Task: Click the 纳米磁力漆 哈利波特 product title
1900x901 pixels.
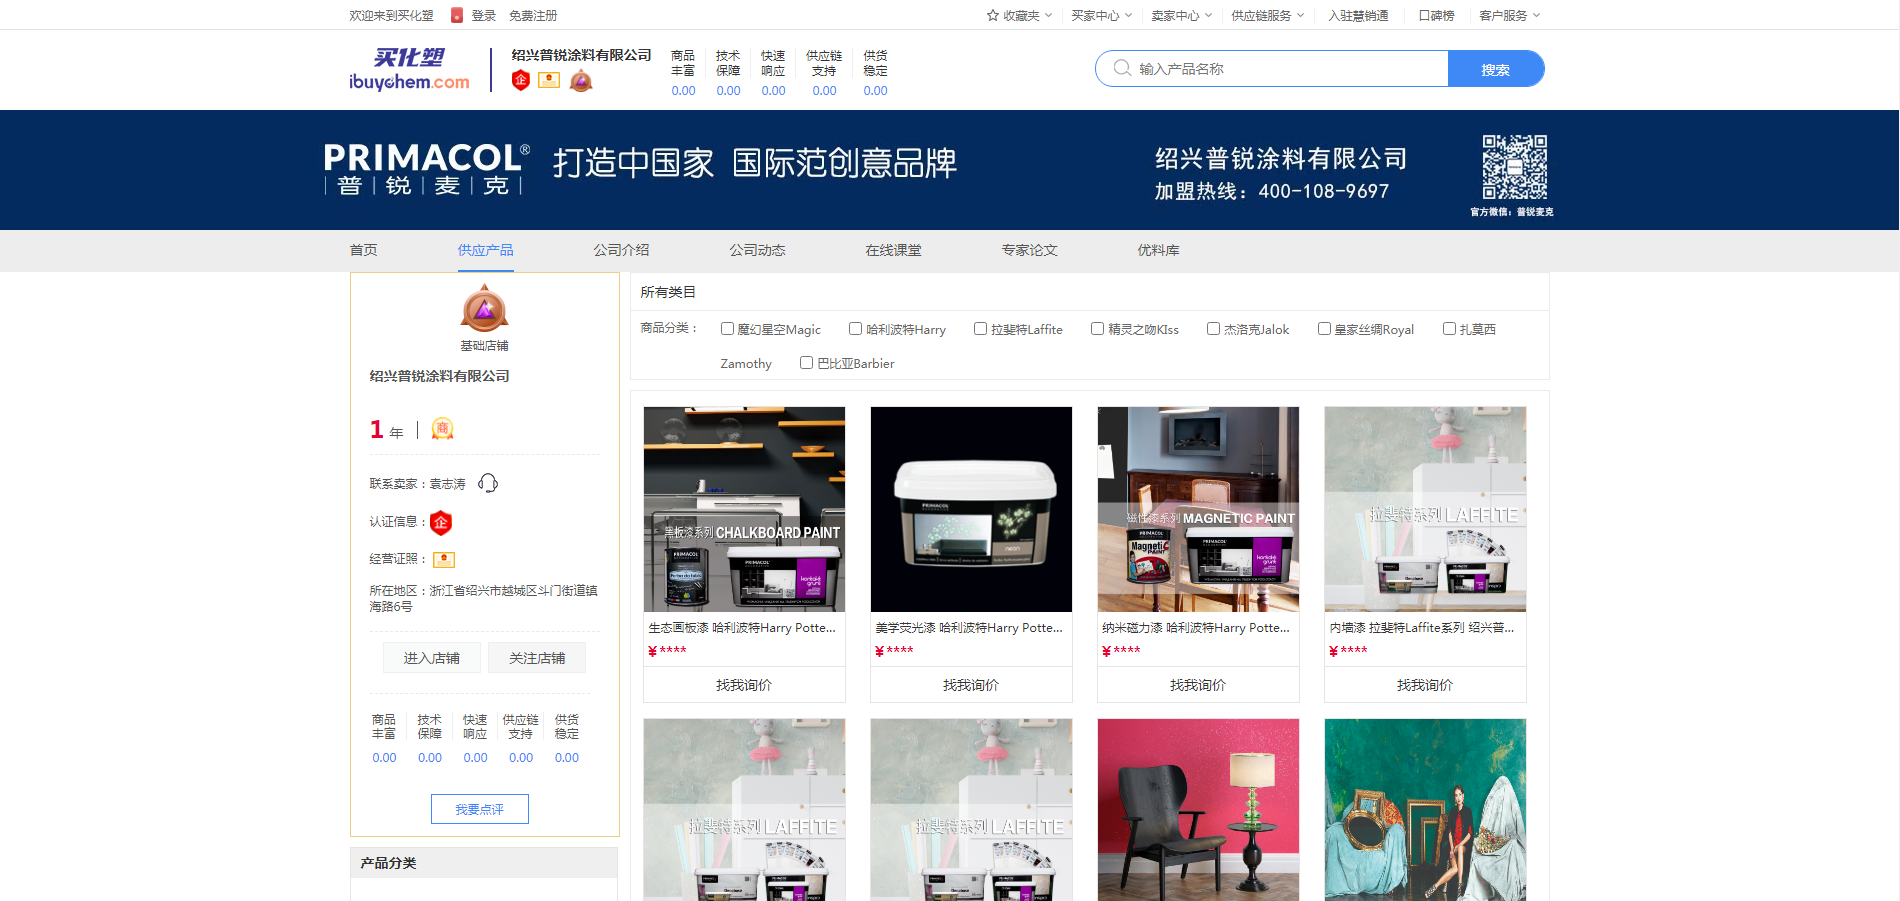Action: pyautogui.click(x=1196, y=628)
